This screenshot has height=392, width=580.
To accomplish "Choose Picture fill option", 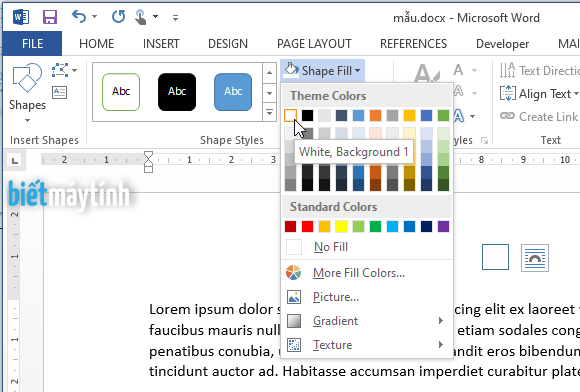I will click(367, 297).
